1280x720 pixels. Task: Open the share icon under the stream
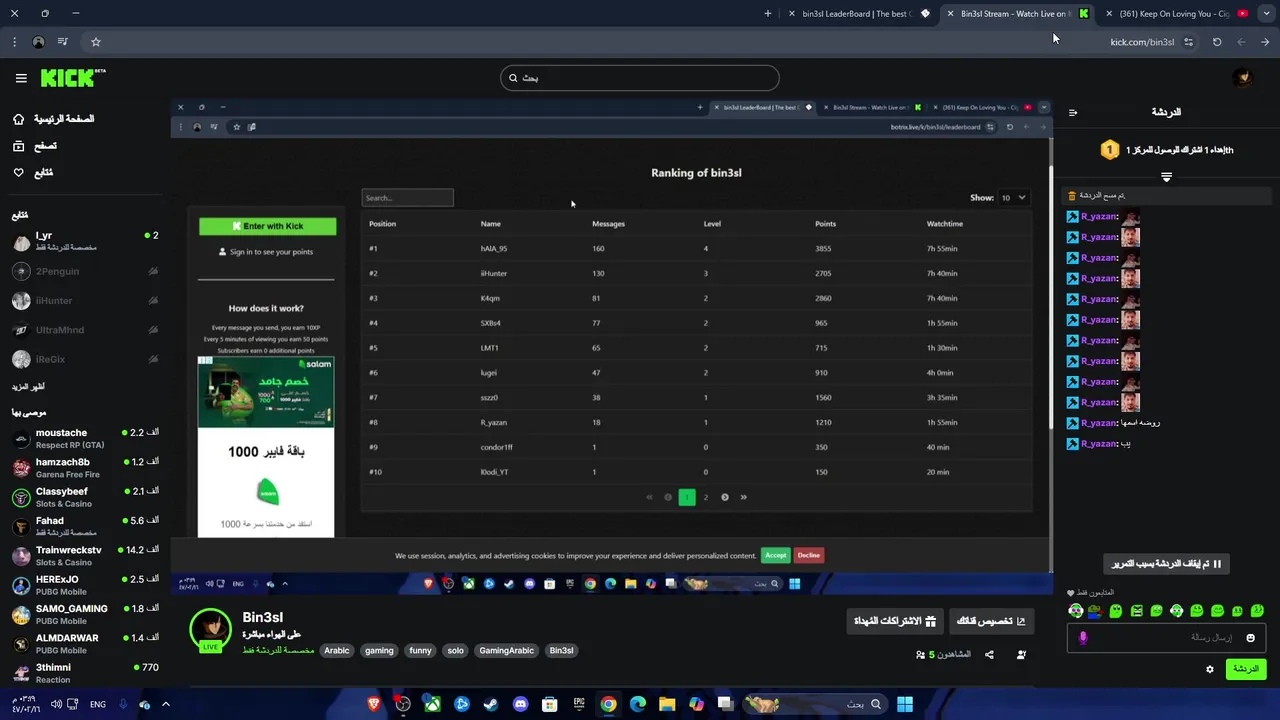(989, 655)
